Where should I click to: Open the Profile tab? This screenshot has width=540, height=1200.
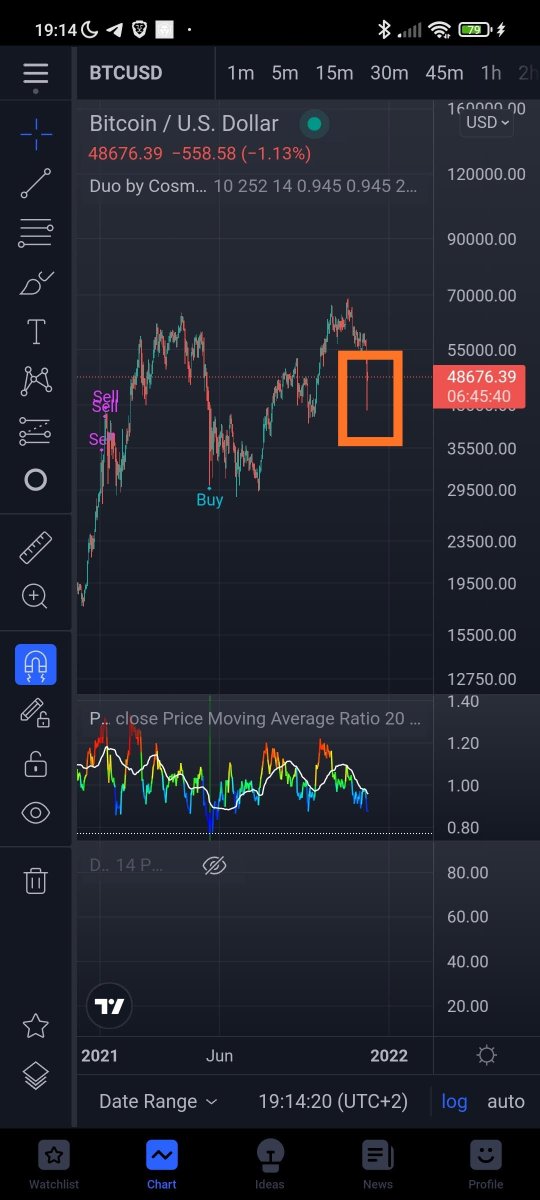(486, 1165)
